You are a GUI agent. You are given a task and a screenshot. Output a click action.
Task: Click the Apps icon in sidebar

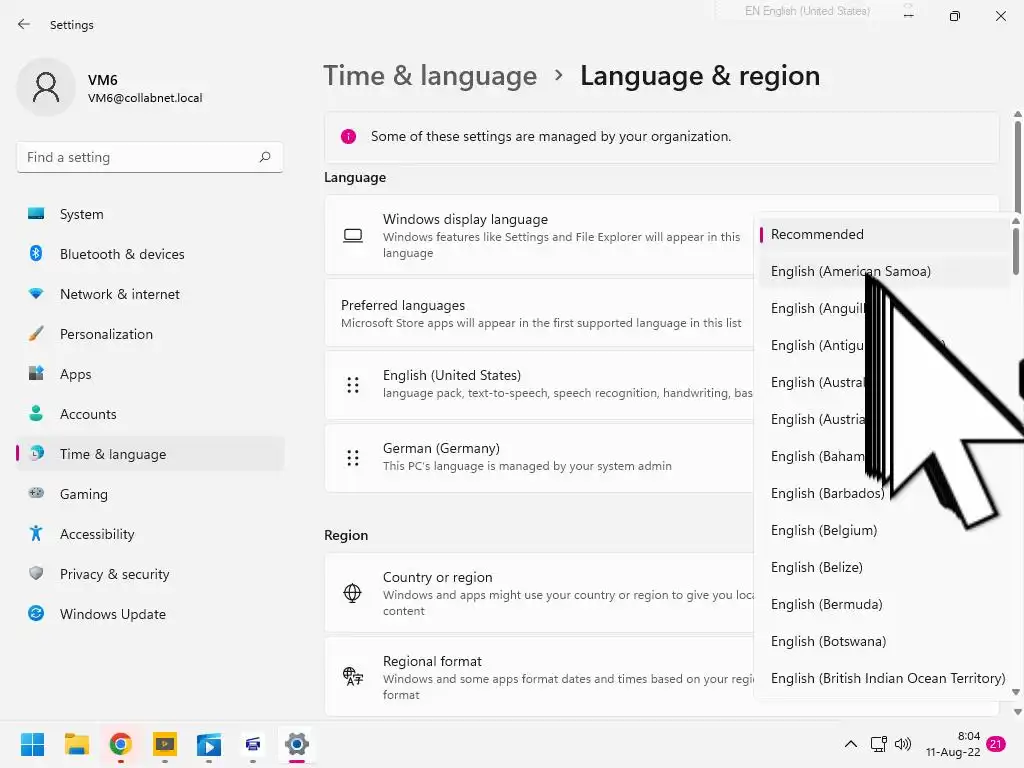(x=36, y=374)
